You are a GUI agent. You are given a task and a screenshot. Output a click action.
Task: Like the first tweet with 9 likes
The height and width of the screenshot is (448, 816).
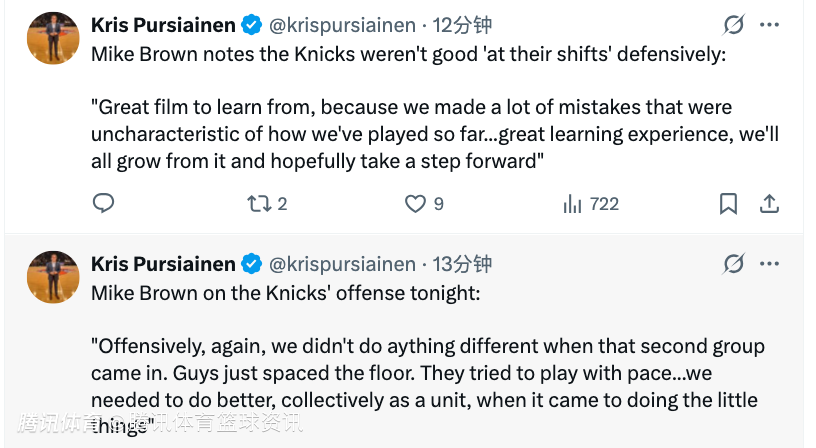coord(415,204)
